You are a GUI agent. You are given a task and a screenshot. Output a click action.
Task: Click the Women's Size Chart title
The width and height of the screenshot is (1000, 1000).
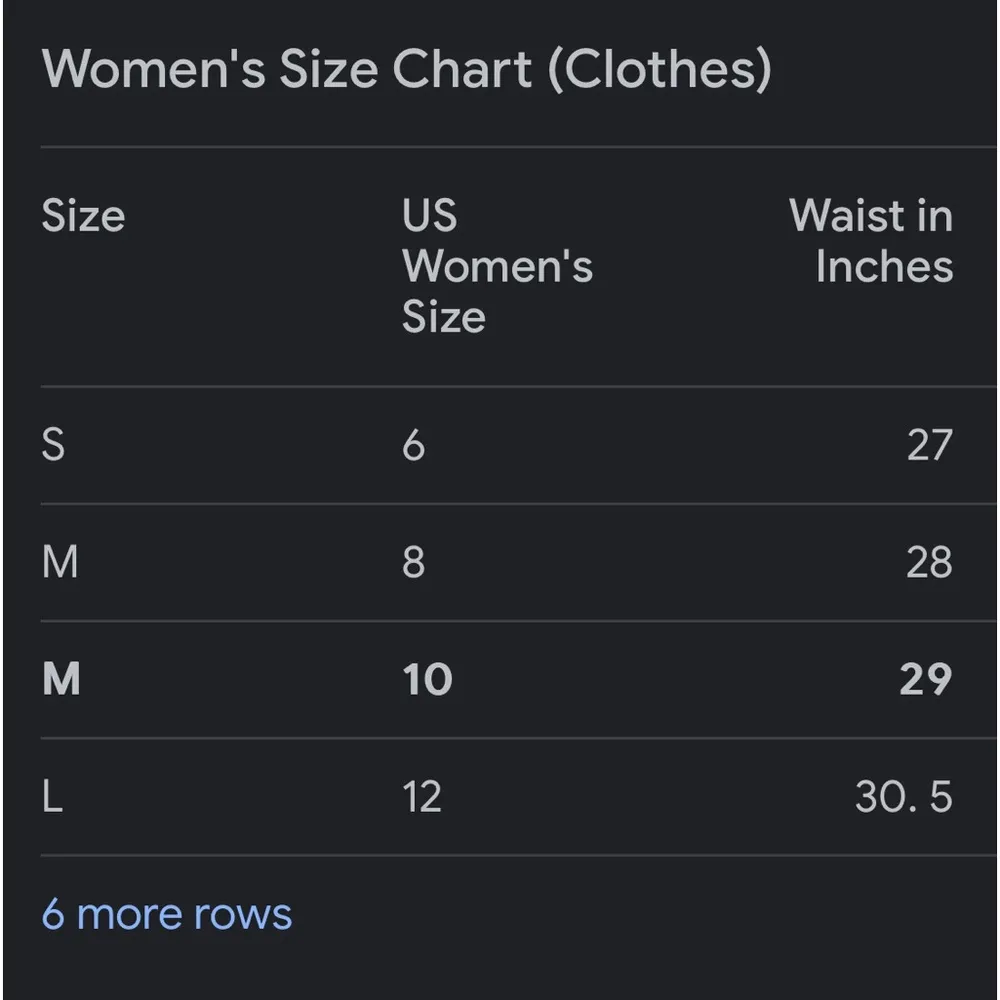point(407,68)
